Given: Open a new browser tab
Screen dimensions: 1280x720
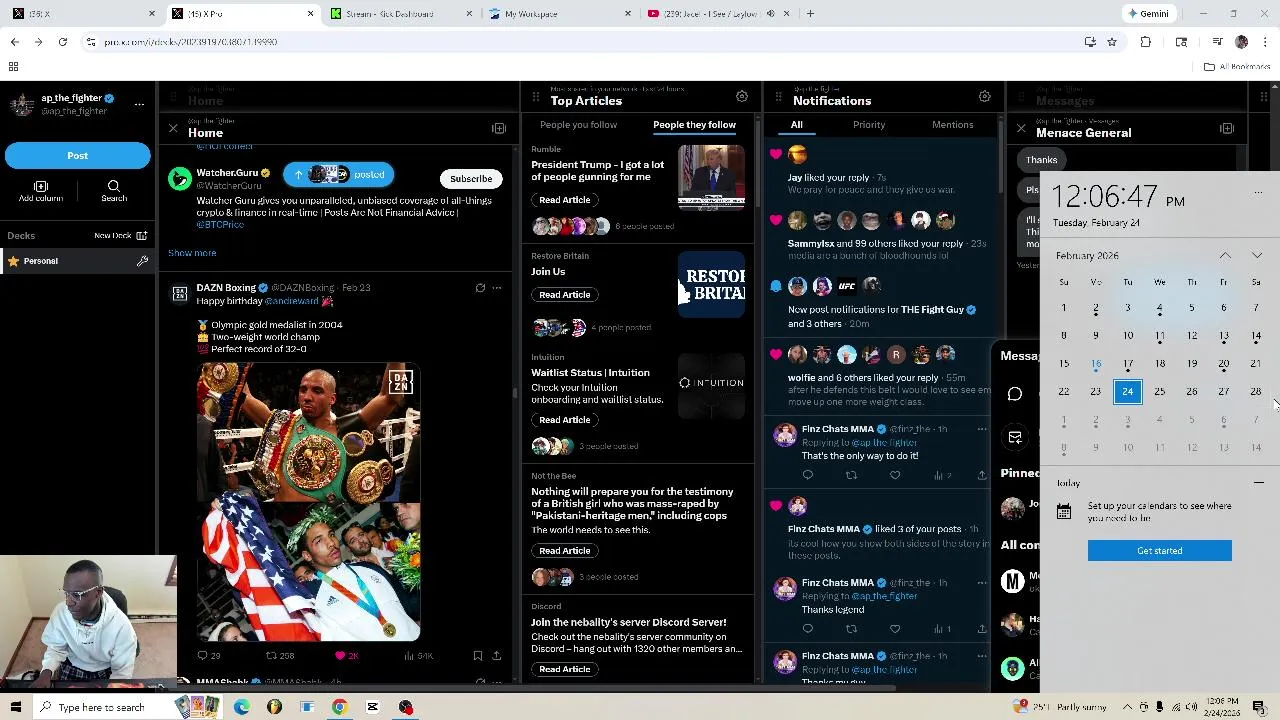Looking at the screenshot, I should (x=810, y=14).
